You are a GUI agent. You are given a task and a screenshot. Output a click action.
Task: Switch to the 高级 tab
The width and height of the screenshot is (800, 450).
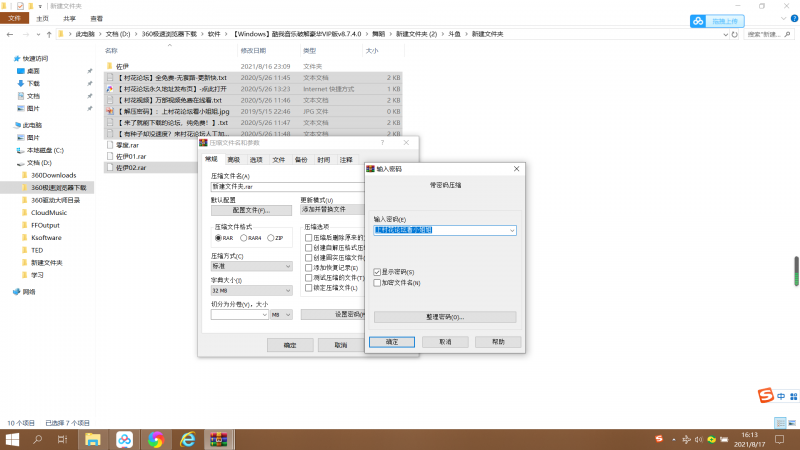tap(234, 159)
